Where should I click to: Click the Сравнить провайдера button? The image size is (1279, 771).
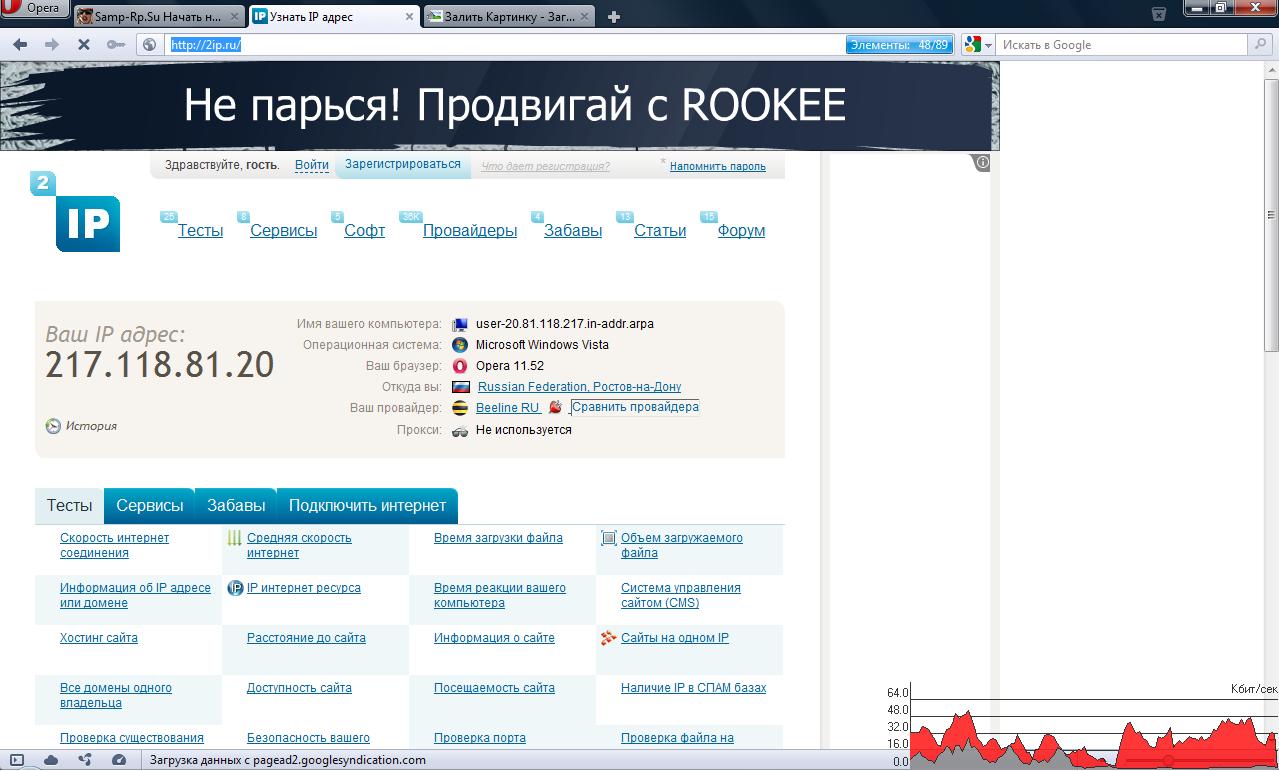tap(635, 407)
